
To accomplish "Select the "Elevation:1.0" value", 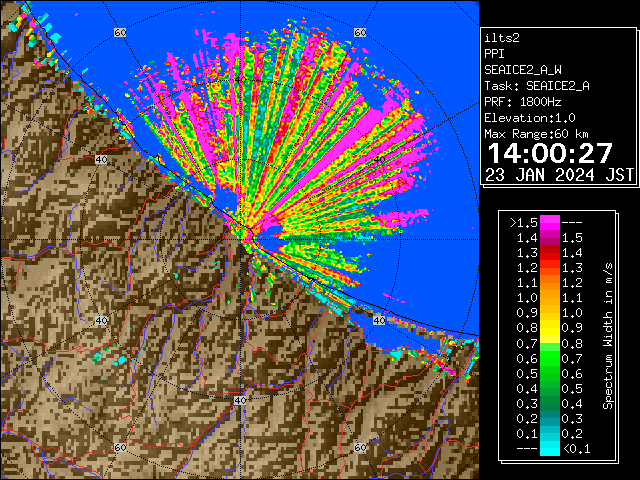I will pos(530,118).
